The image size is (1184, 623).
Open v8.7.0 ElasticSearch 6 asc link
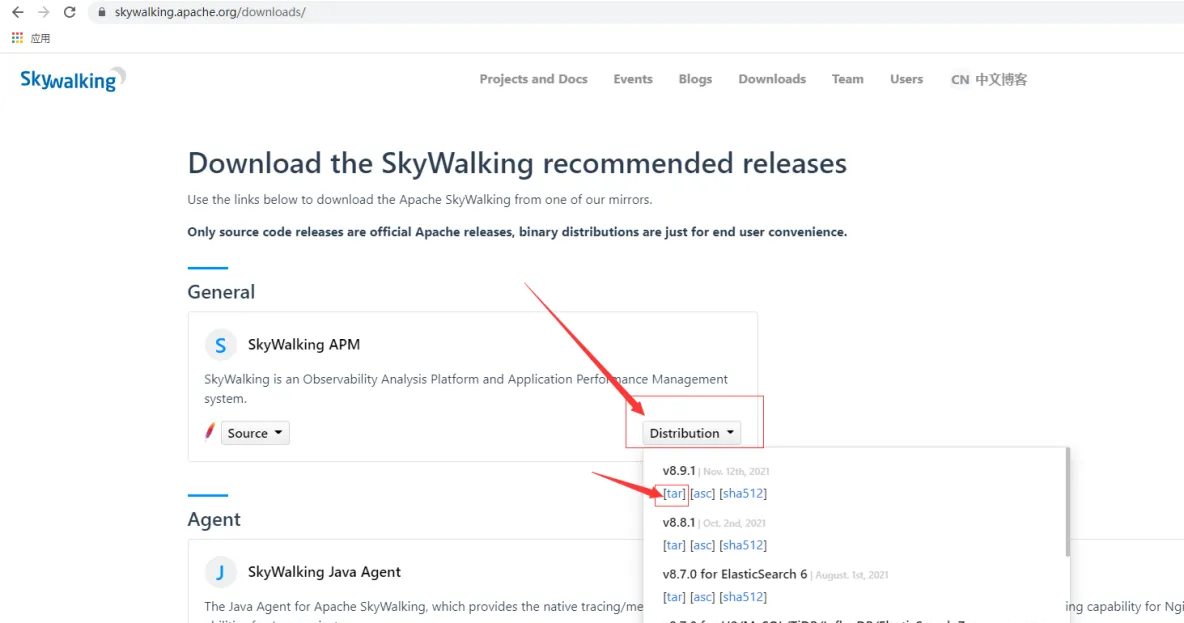pyautogui.click(x=702, y=597)
